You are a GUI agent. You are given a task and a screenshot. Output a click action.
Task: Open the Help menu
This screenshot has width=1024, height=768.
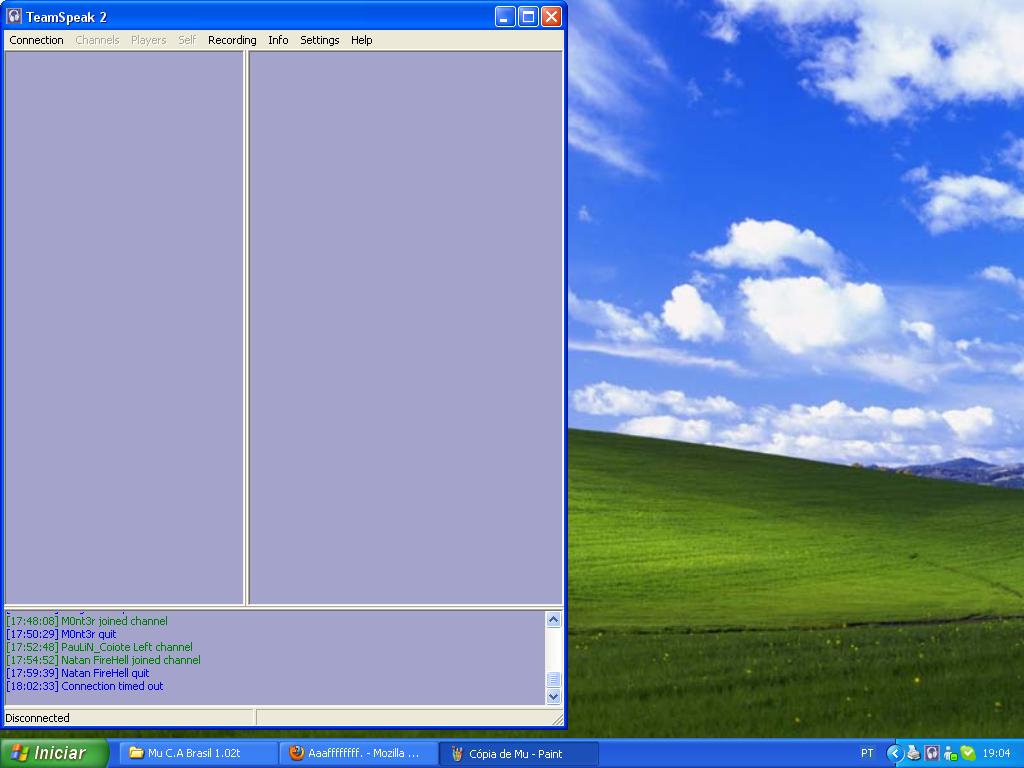point(361,40)
